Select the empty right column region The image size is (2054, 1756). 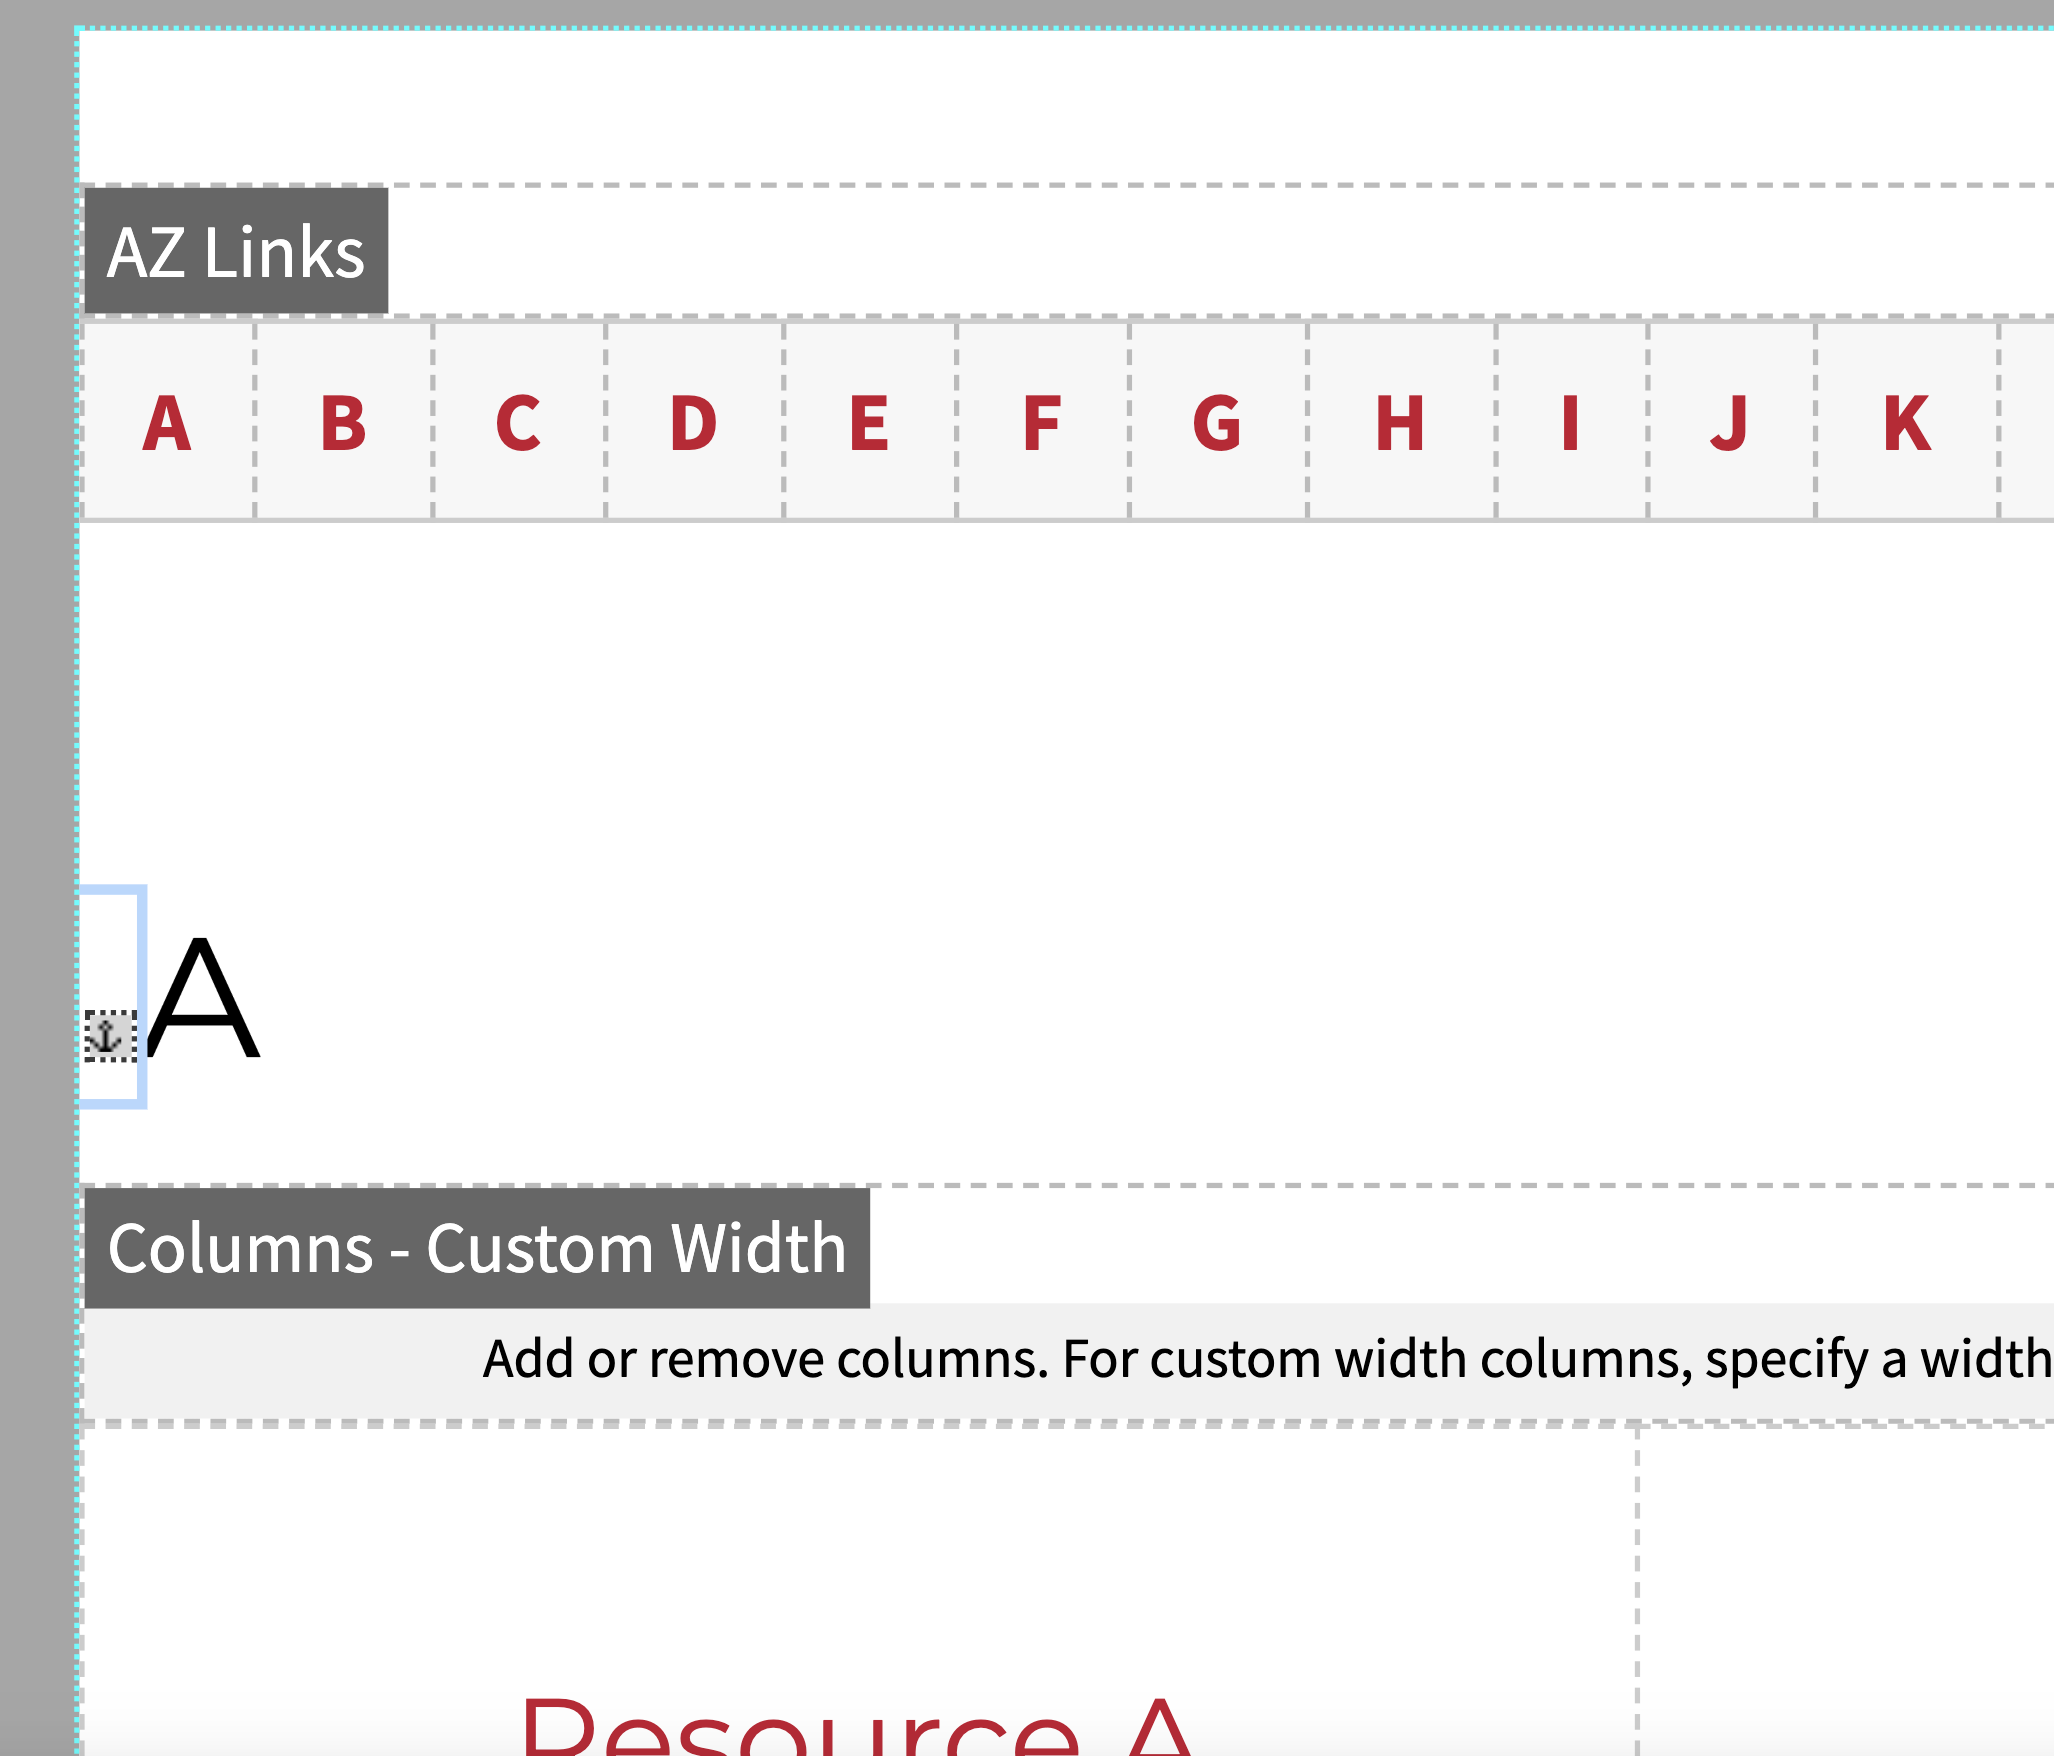pyautogui.click(x=1846, y=1590)
